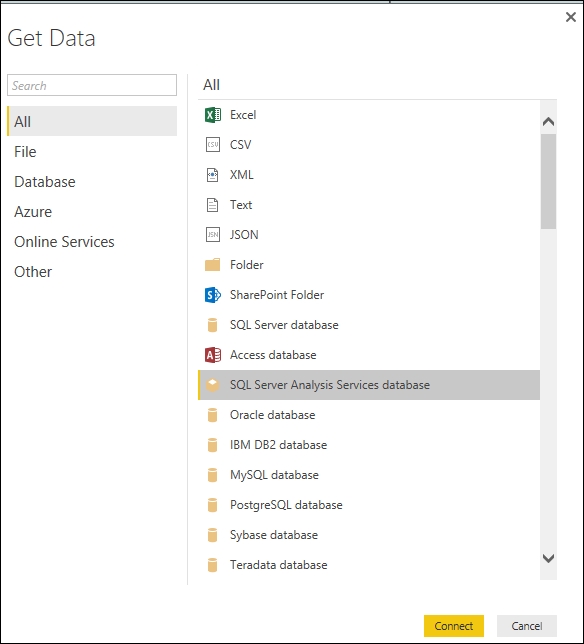Click the MySQL database icon
The height and width of the screenshot is (644, 584).
(212, 475)
